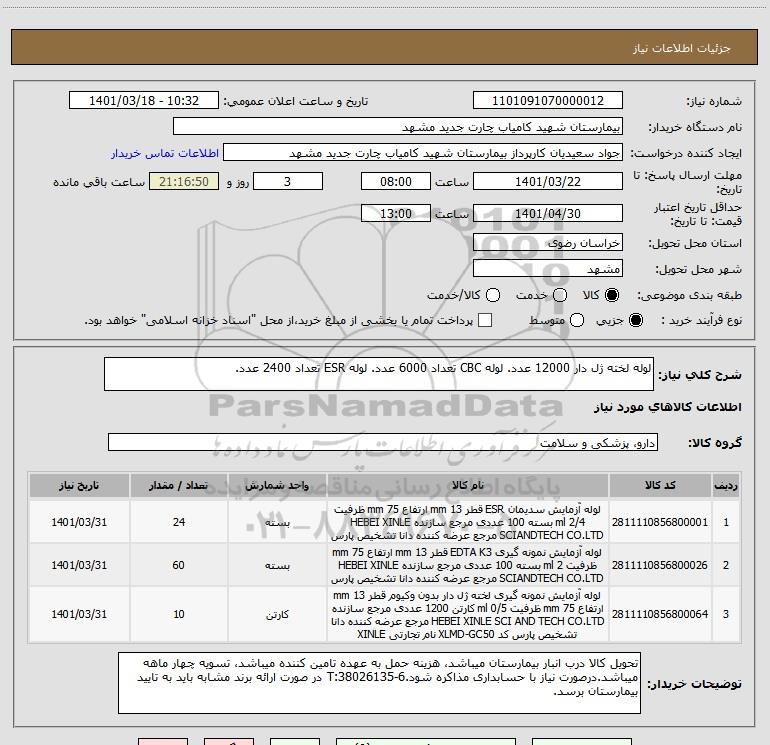Viewport: 770px width, 745px height.
Task: Click the response deadline date 1401/03/22
Action: pyautogui.click(x=548, y=181)
